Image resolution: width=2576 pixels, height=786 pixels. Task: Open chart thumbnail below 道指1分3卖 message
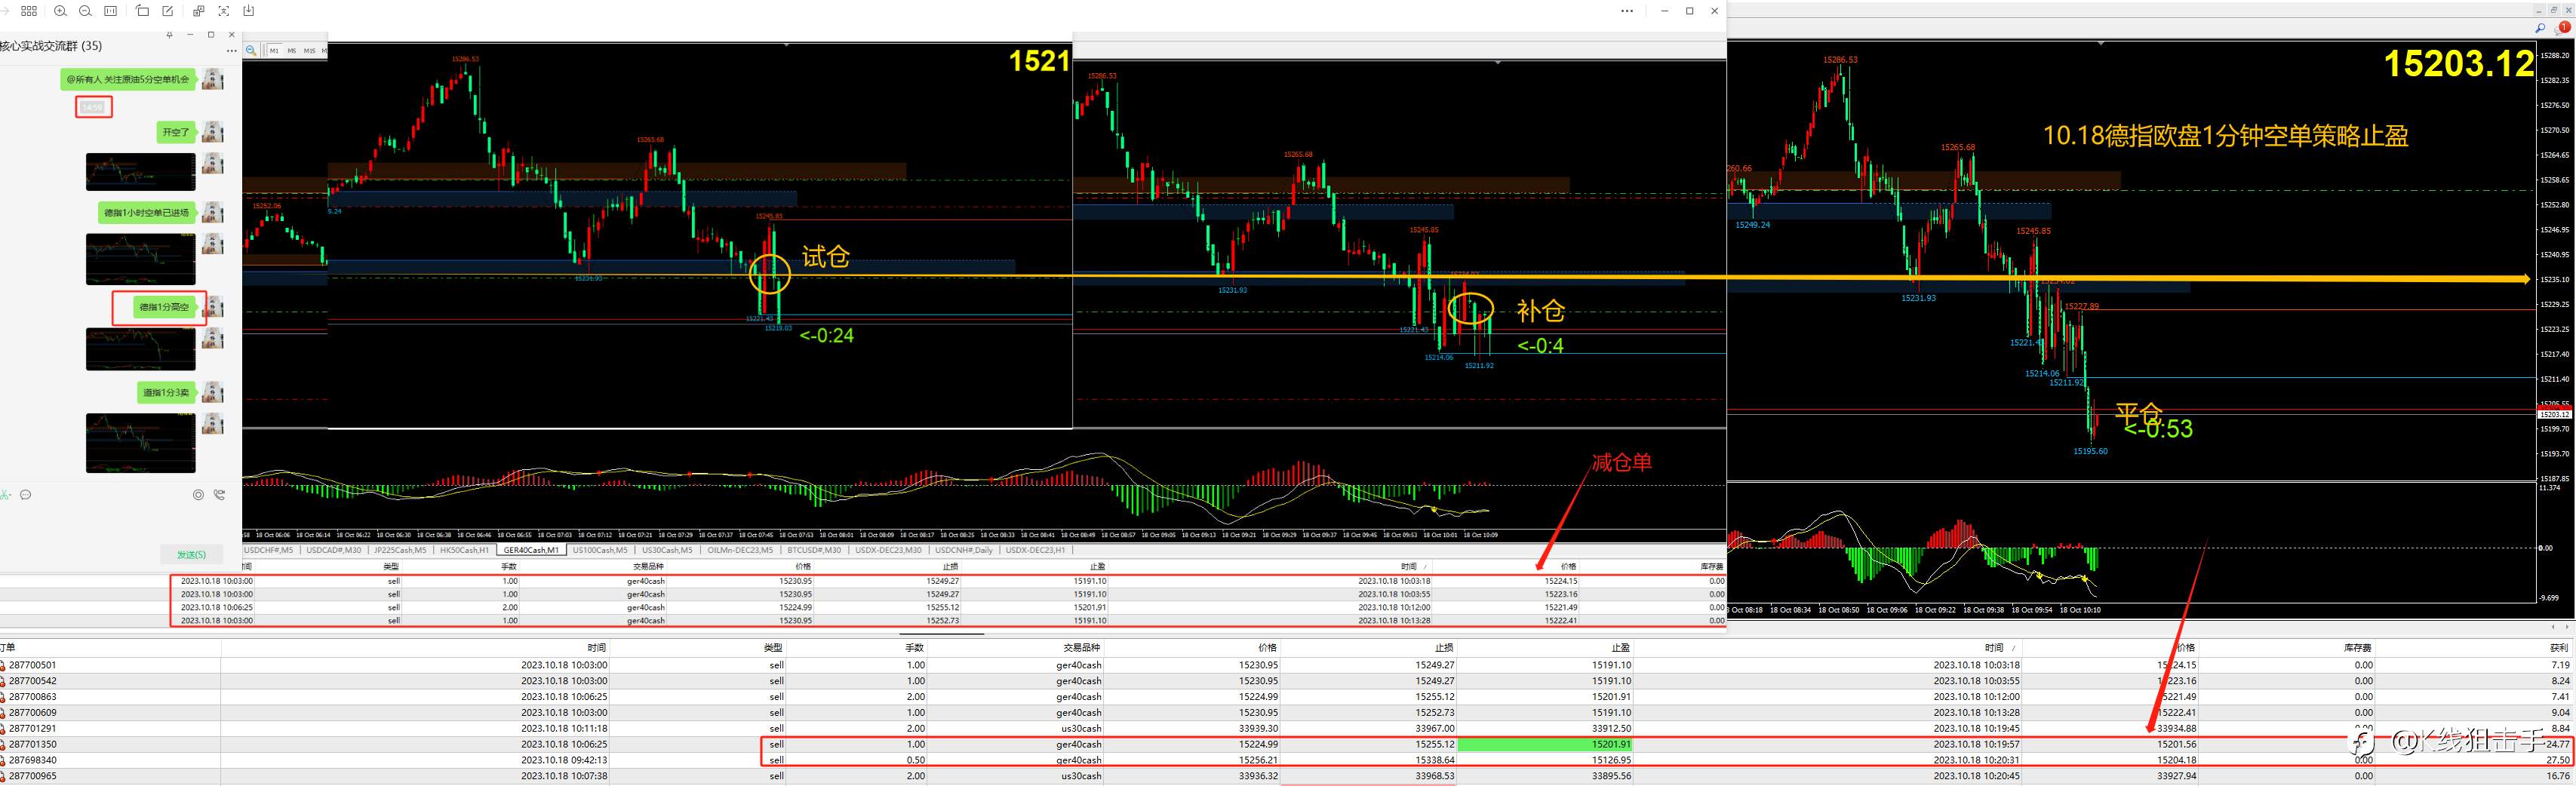[141, 443]
